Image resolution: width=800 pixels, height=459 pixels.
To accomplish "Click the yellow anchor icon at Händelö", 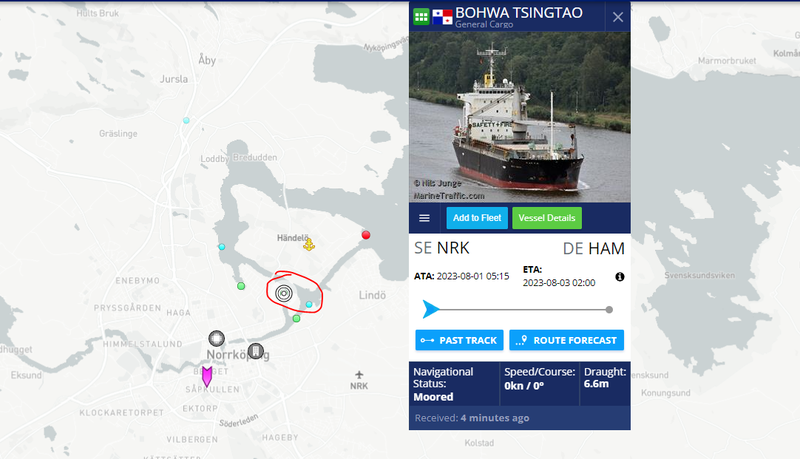I will point(309,245).
